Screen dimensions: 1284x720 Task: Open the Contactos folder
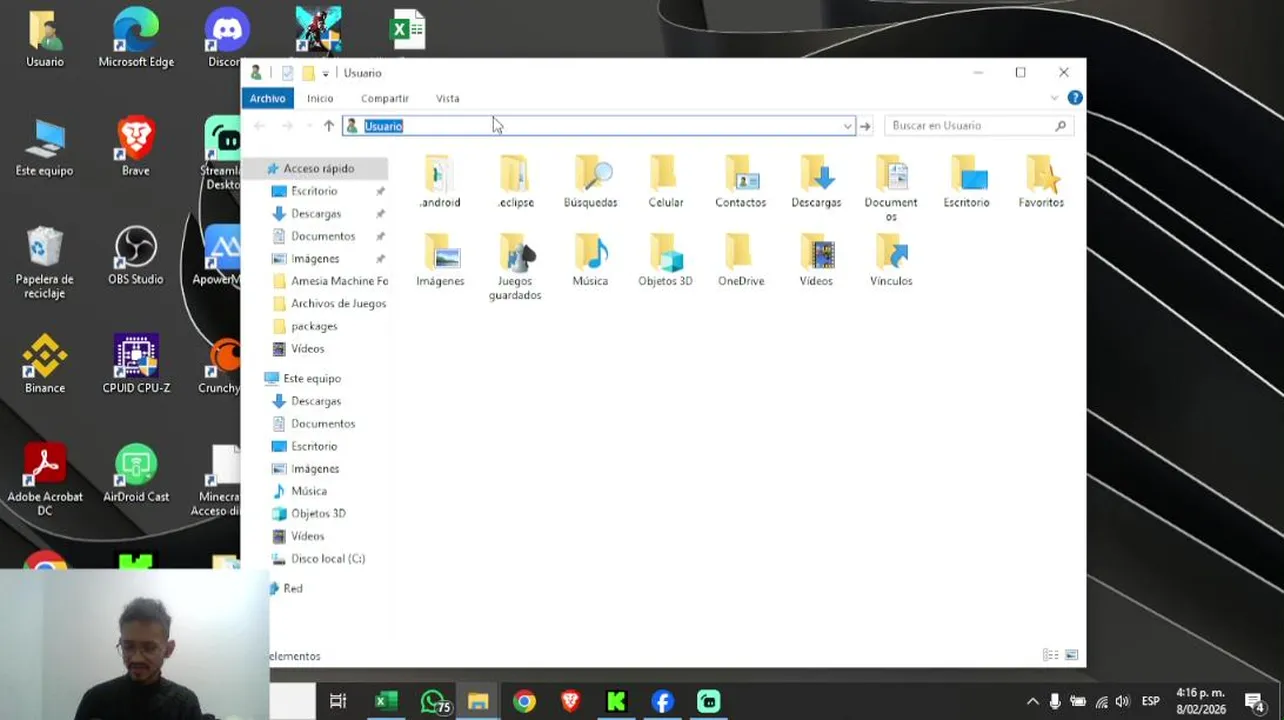click(x=741, y=182)
